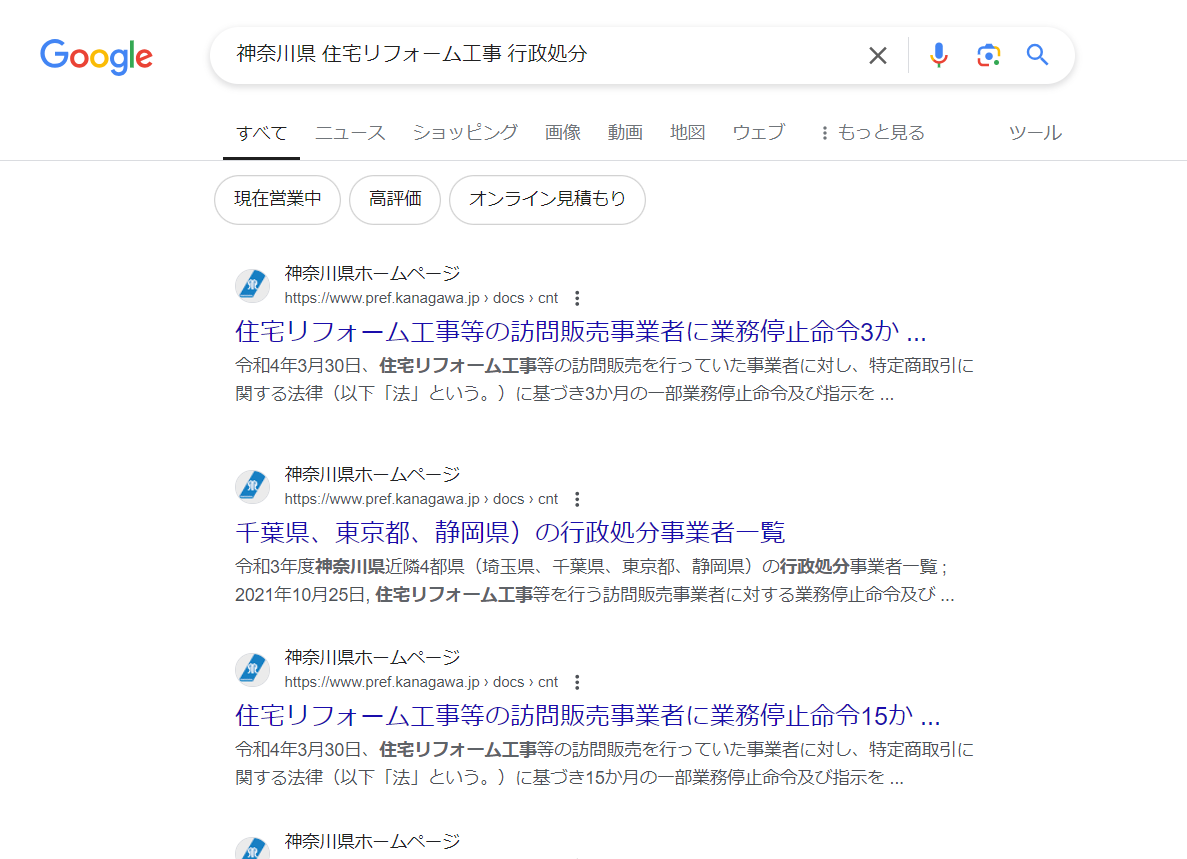Apply the 現在営業中 filter chip
The width and height of the screenshot is (1187, 859).
coord(278,200)
